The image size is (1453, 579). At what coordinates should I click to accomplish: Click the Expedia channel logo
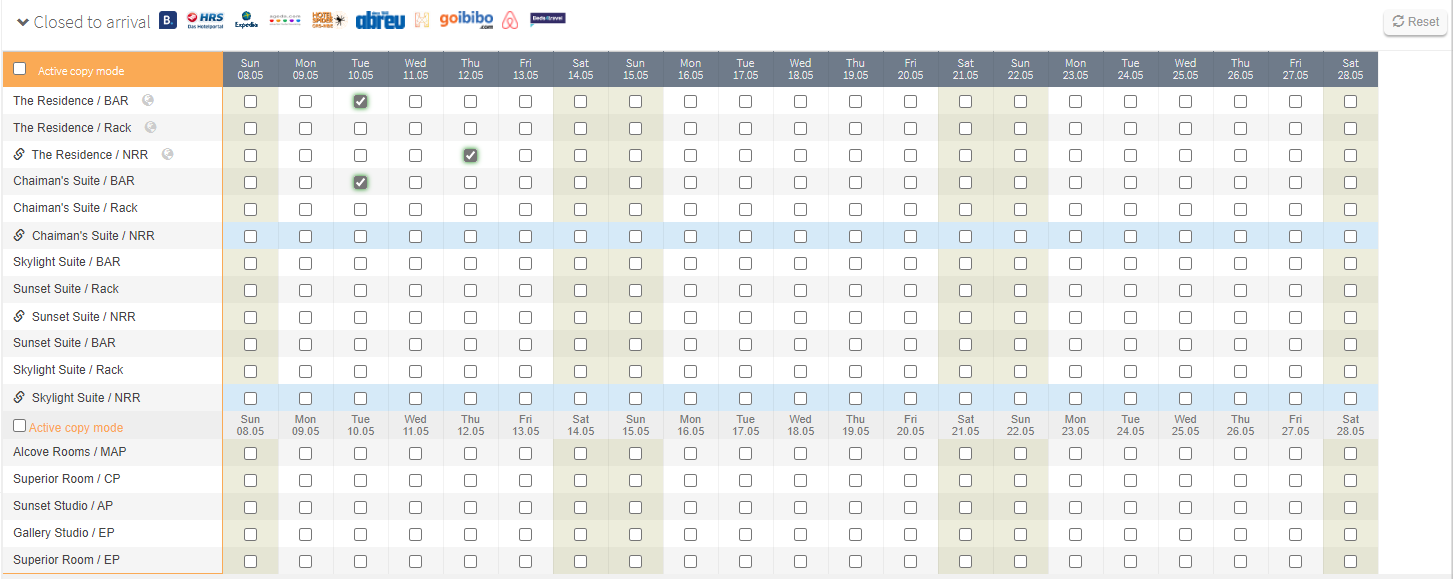click(246, 20)
